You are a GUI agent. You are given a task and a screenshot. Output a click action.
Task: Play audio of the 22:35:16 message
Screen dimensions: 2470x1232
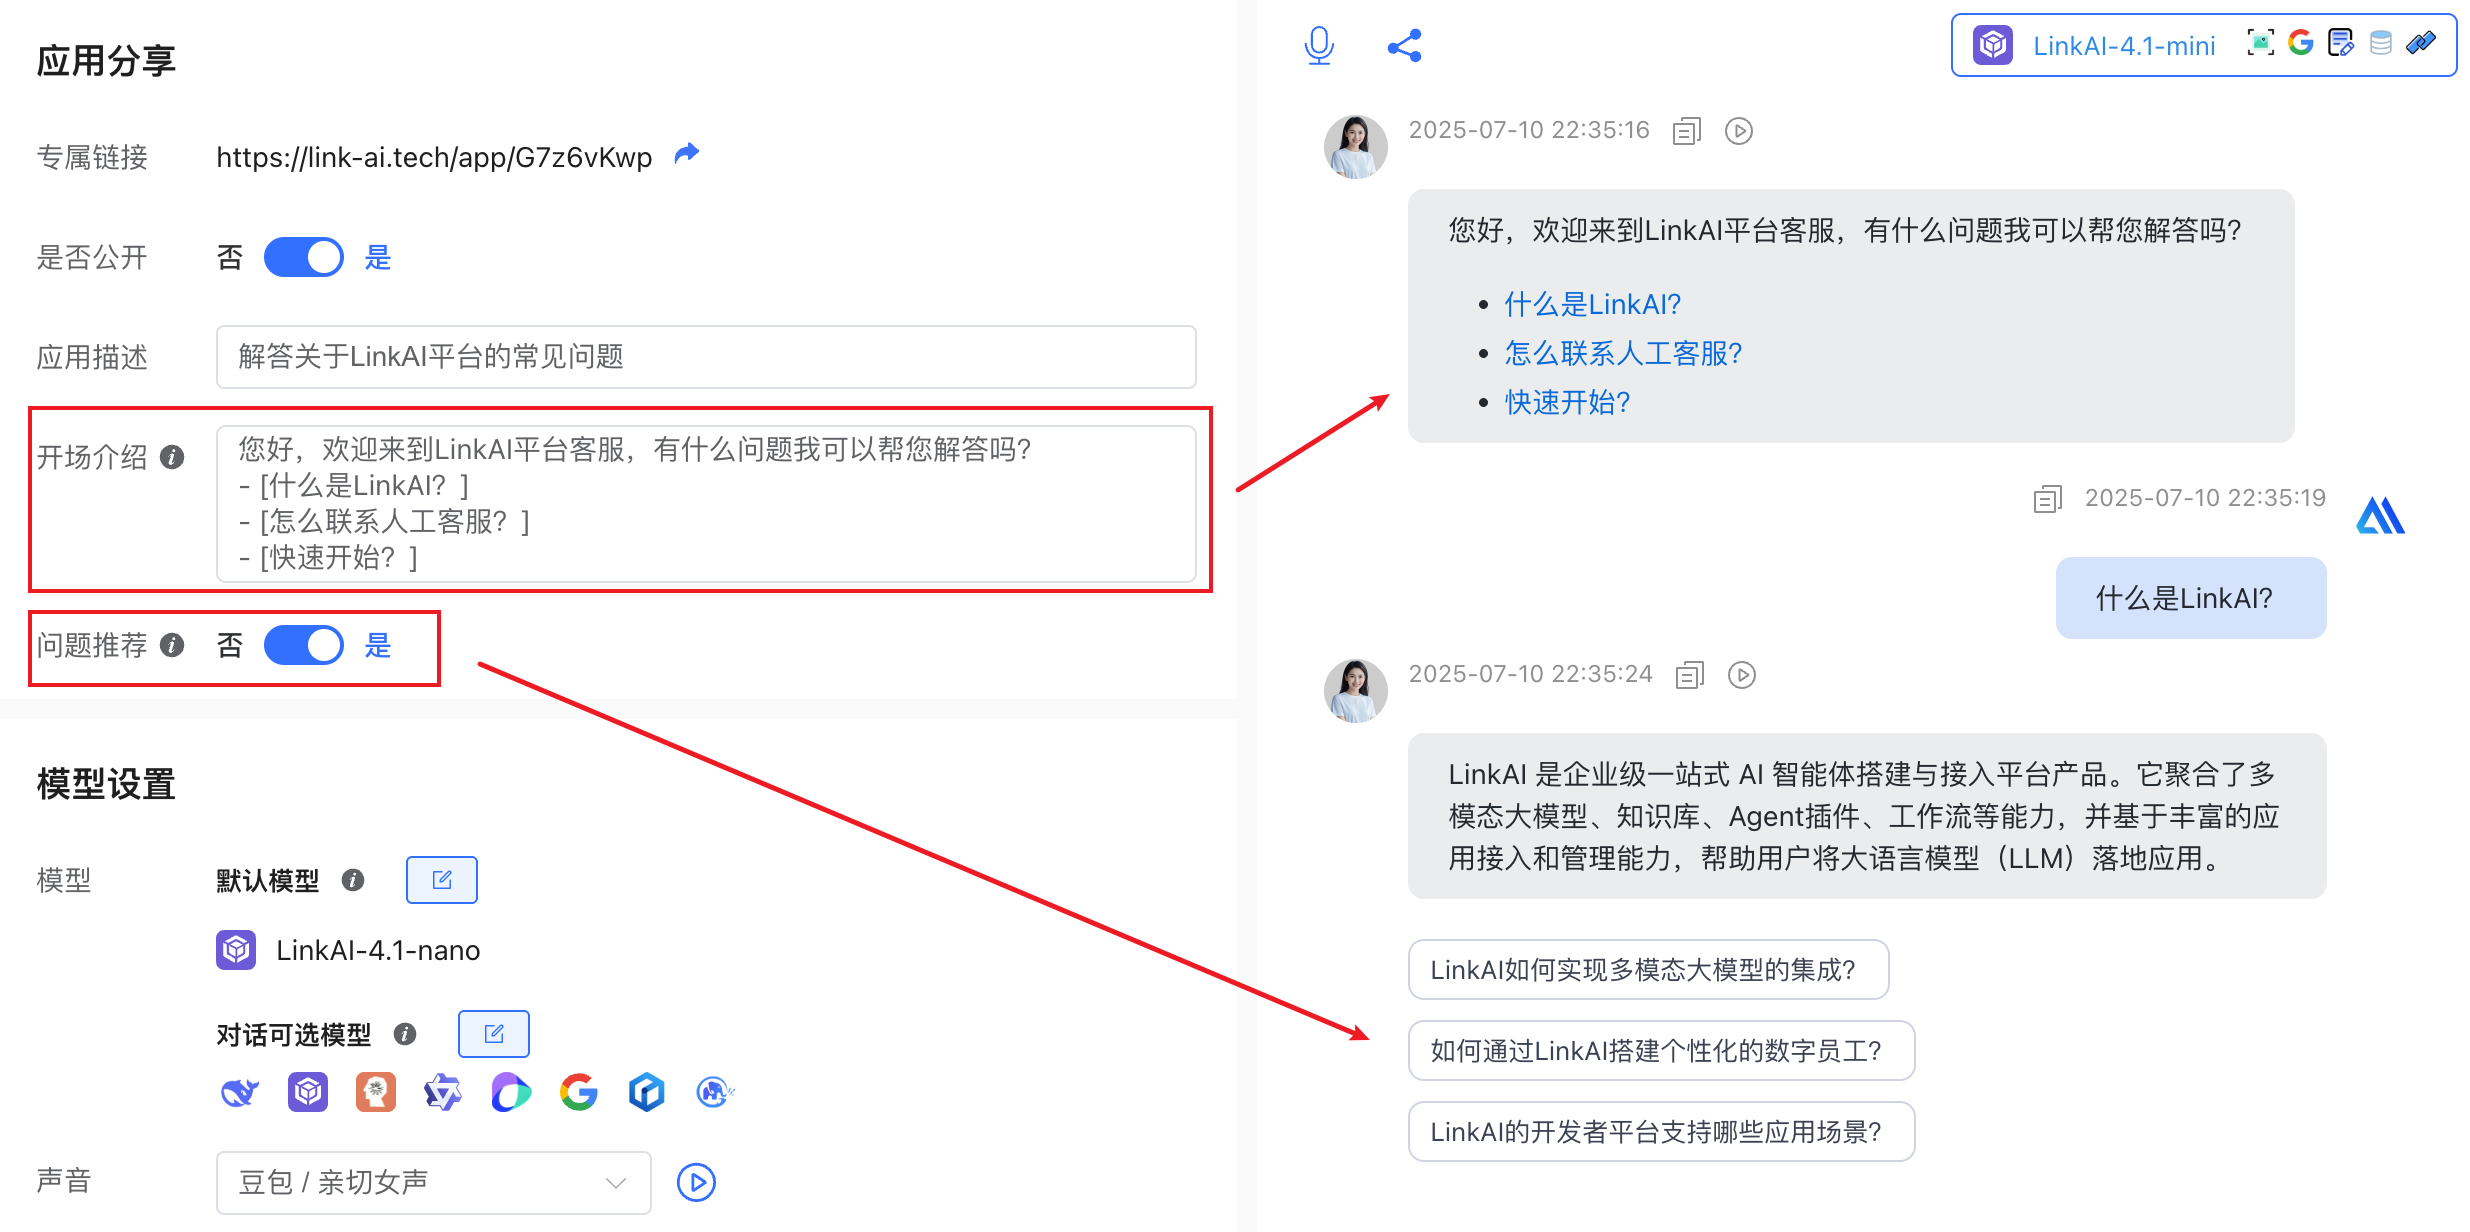click(1739, 131)
